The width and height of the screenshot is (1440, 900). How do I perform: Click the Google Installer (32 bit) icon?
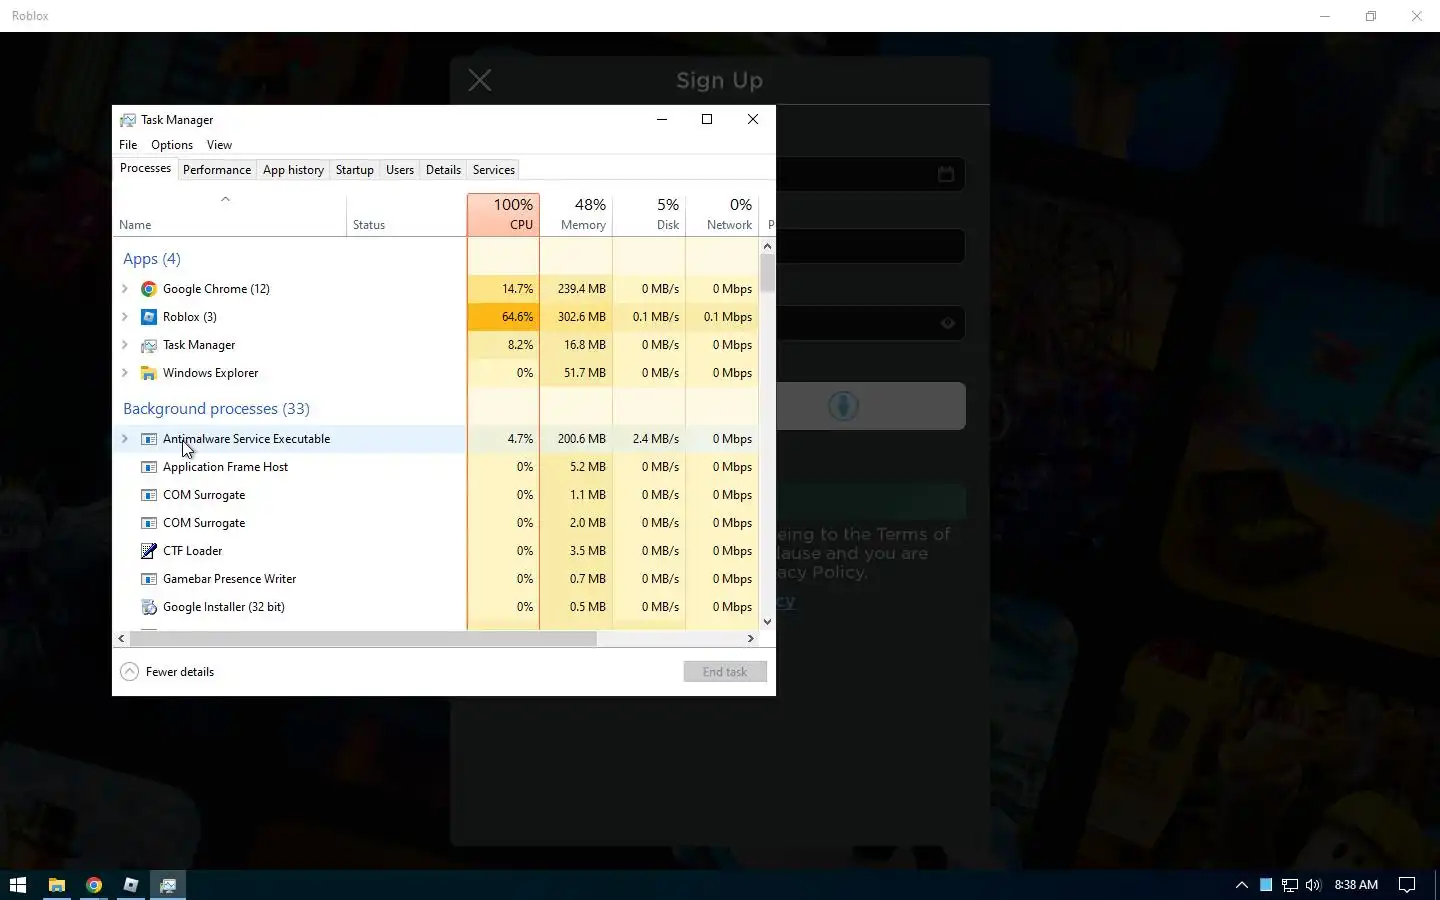pyautogui.click(x=148, y=607)
